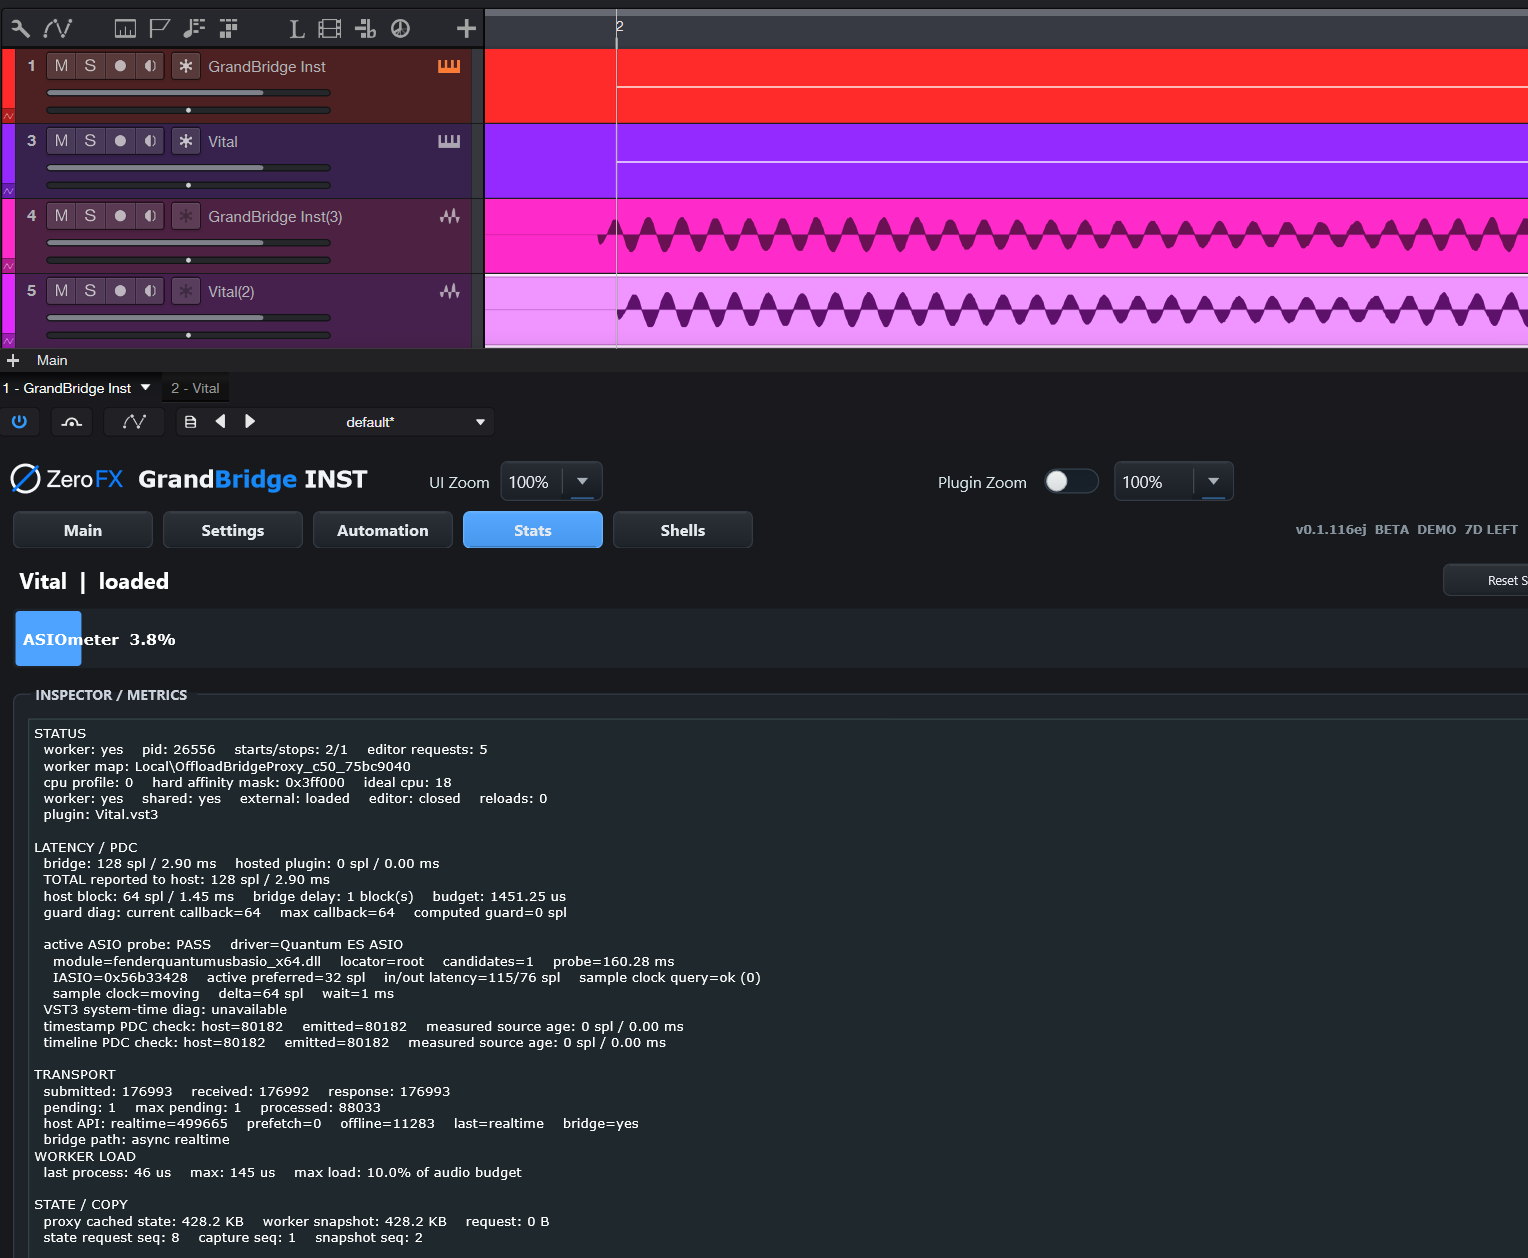Select the red clip on the GrandBridge Inst lane
This screenshot has width=1528, height=1258.
[1006, 86]
